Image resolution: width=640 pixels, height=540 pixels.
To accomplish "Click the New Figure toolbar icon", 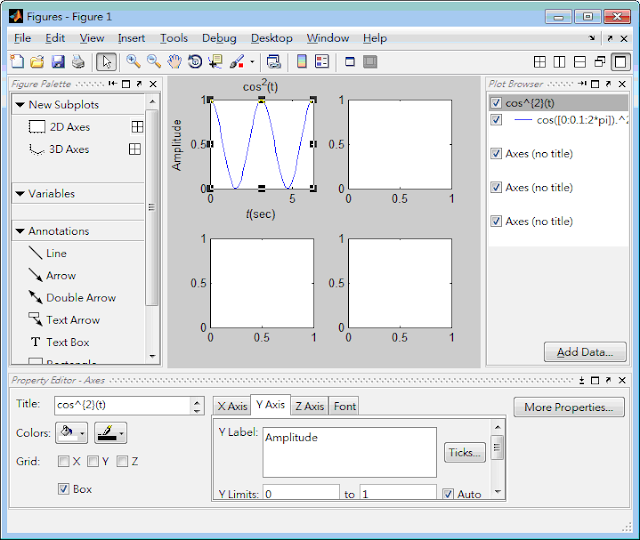I will click(x=17, y=62).
